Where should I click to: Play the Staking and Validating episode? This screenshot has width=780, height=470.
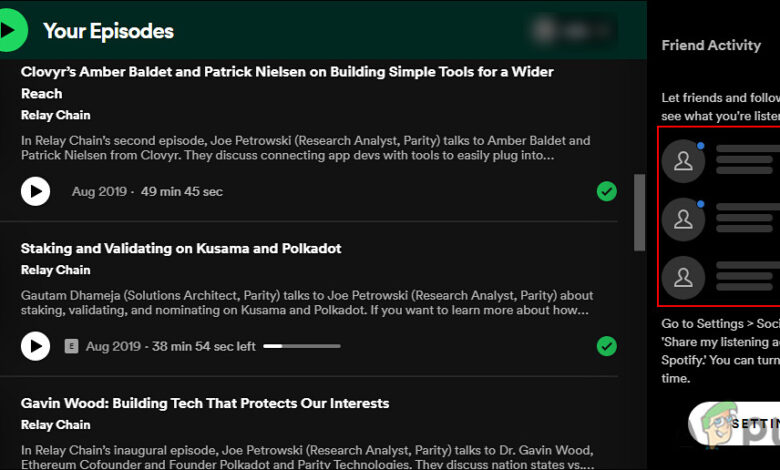pos(36,346)
